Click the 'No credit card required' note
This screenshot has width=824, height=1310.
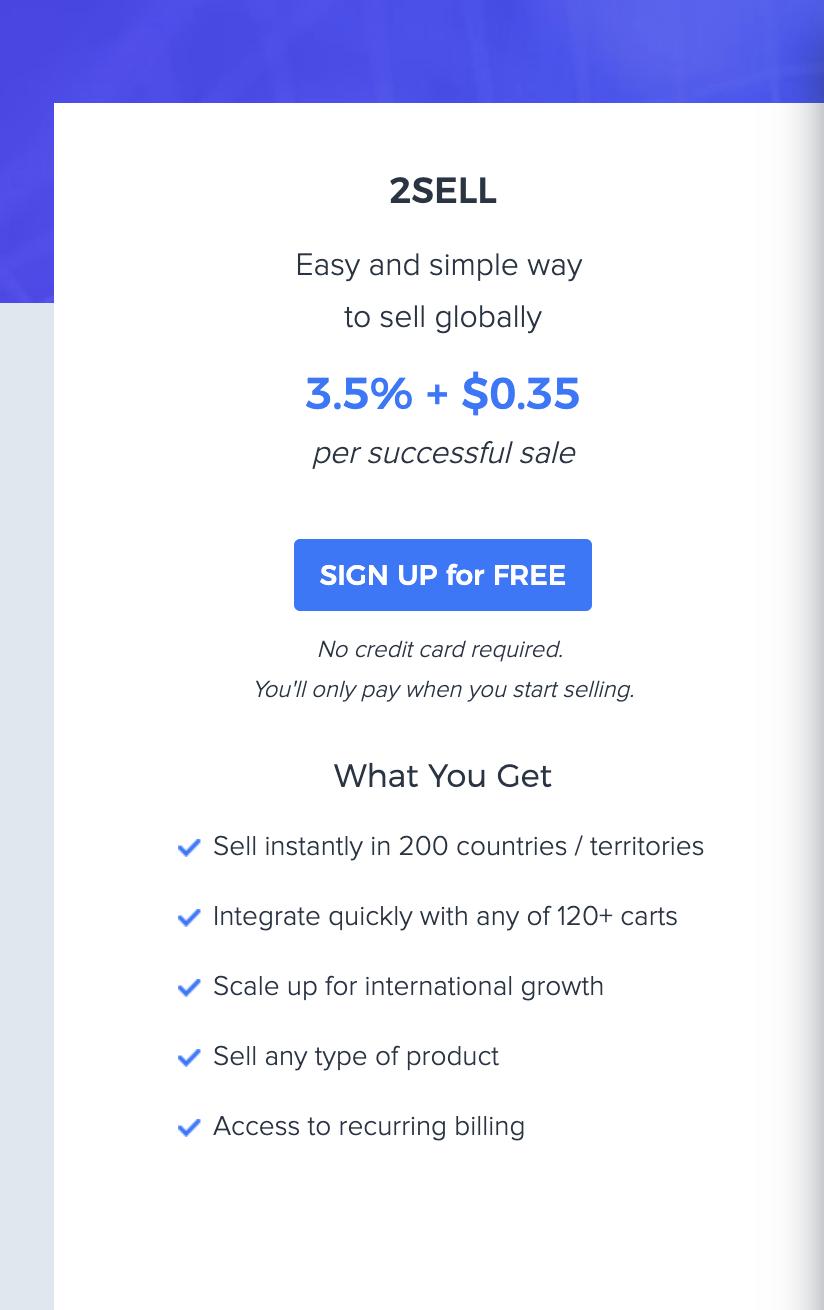click(440, 649)
